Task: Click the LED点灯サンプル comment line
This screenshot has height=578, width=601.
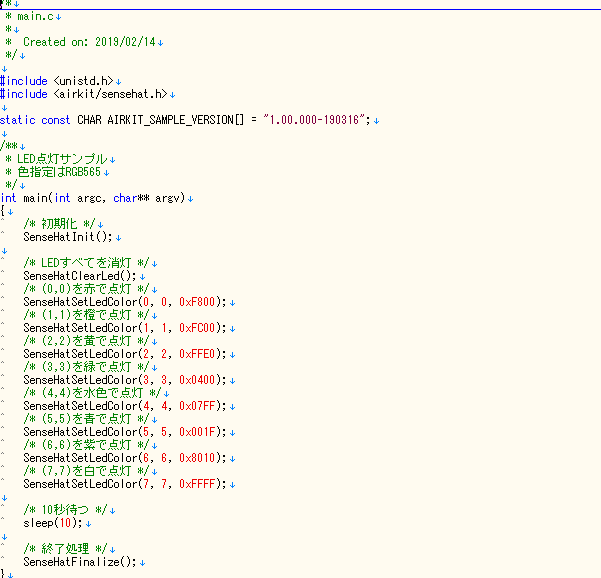Action: (63, 159)
